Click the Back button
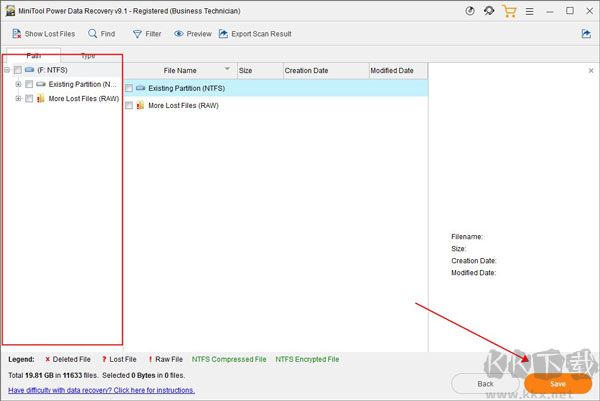The image size is (600, 401). click(x=485, y=384)
